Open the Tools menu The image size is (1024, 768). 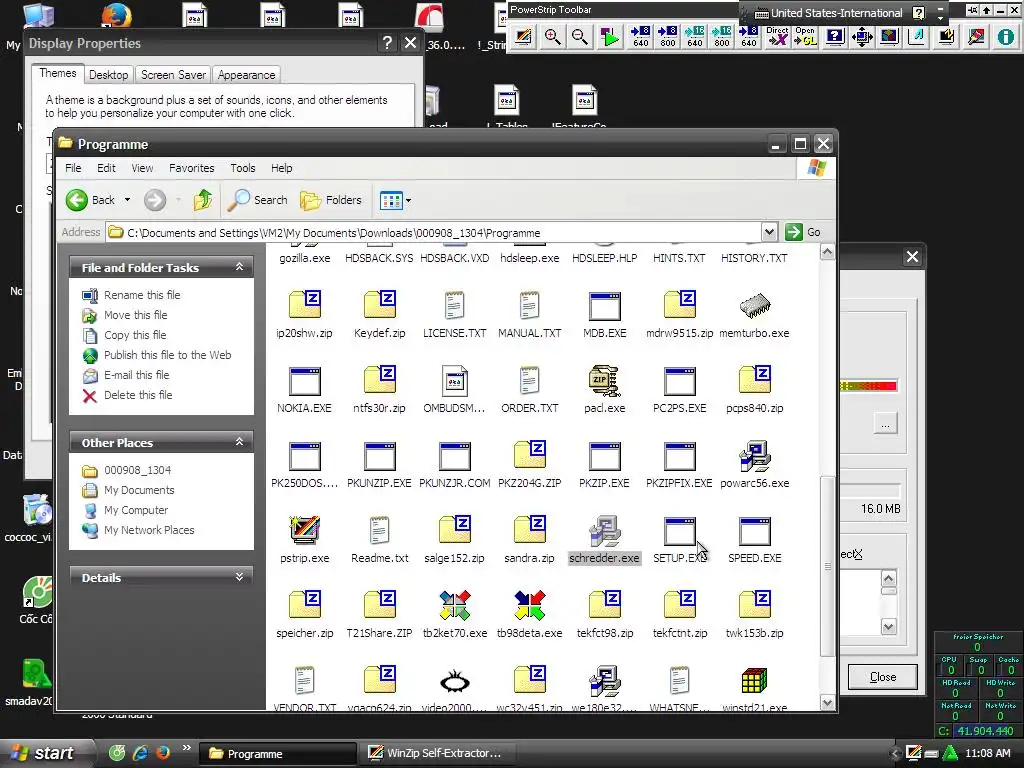point(242,168)
